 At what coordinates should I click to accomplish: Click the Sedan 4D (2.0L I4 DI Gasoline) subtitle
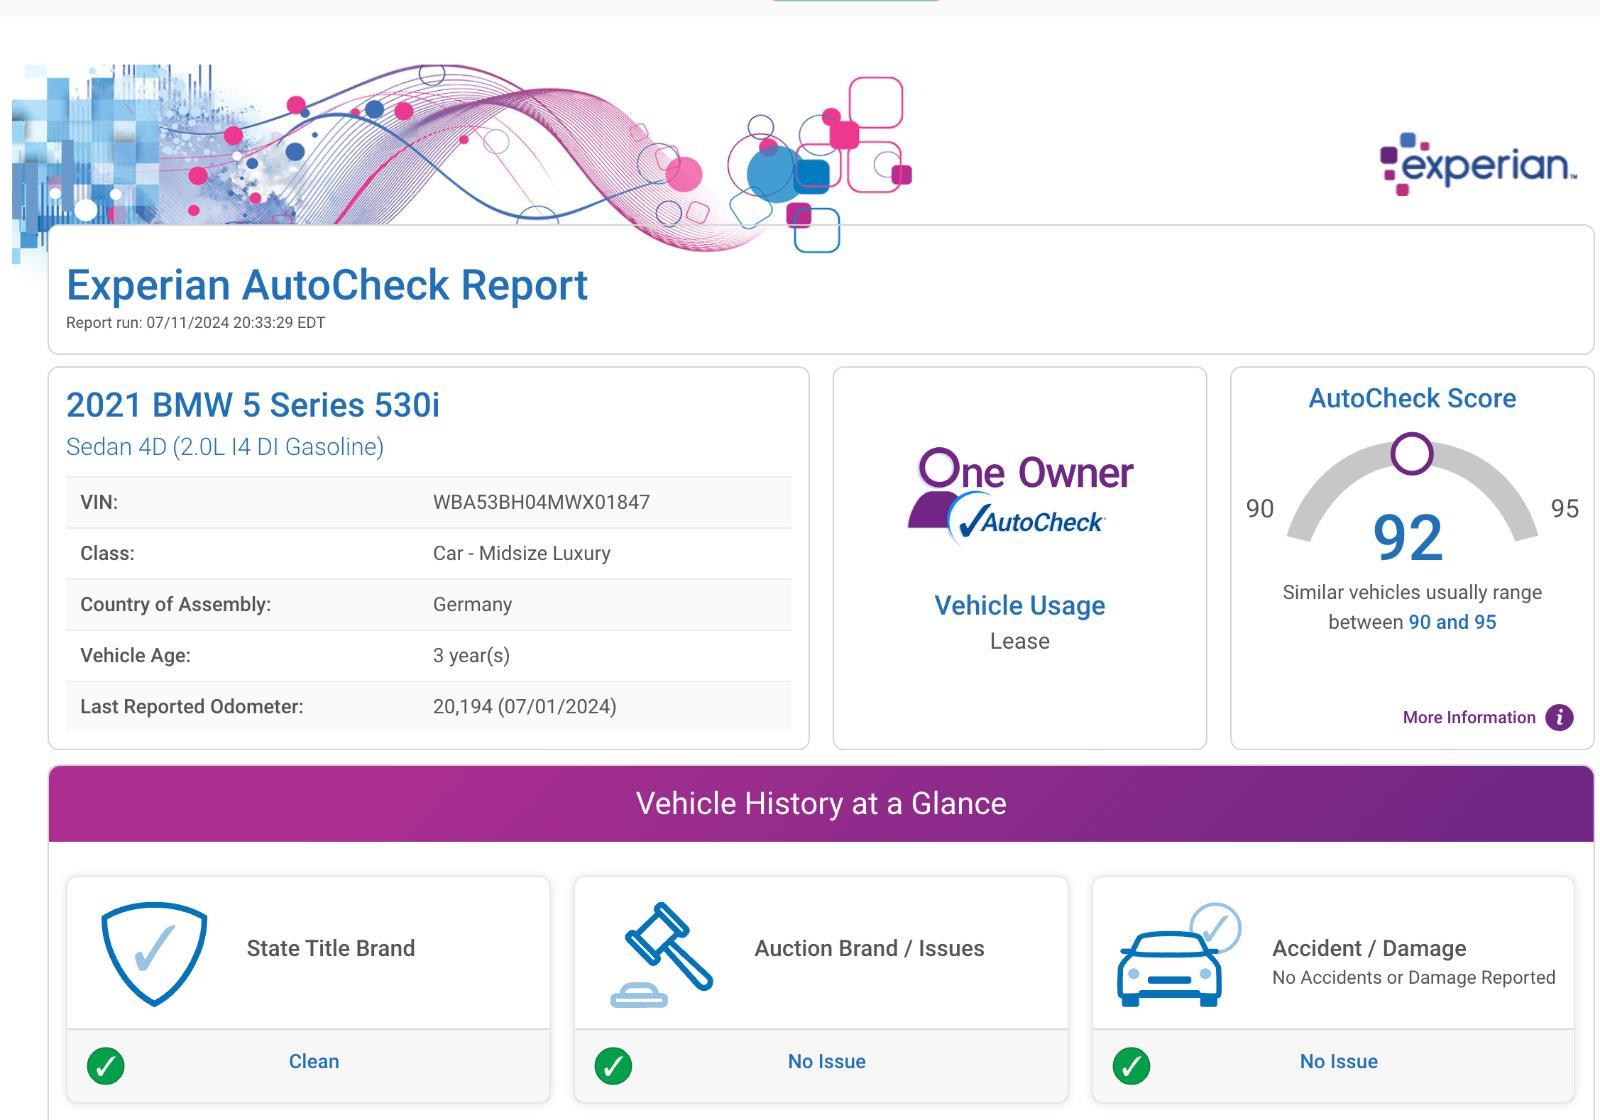pyautogui.click(x=225, y=446)
